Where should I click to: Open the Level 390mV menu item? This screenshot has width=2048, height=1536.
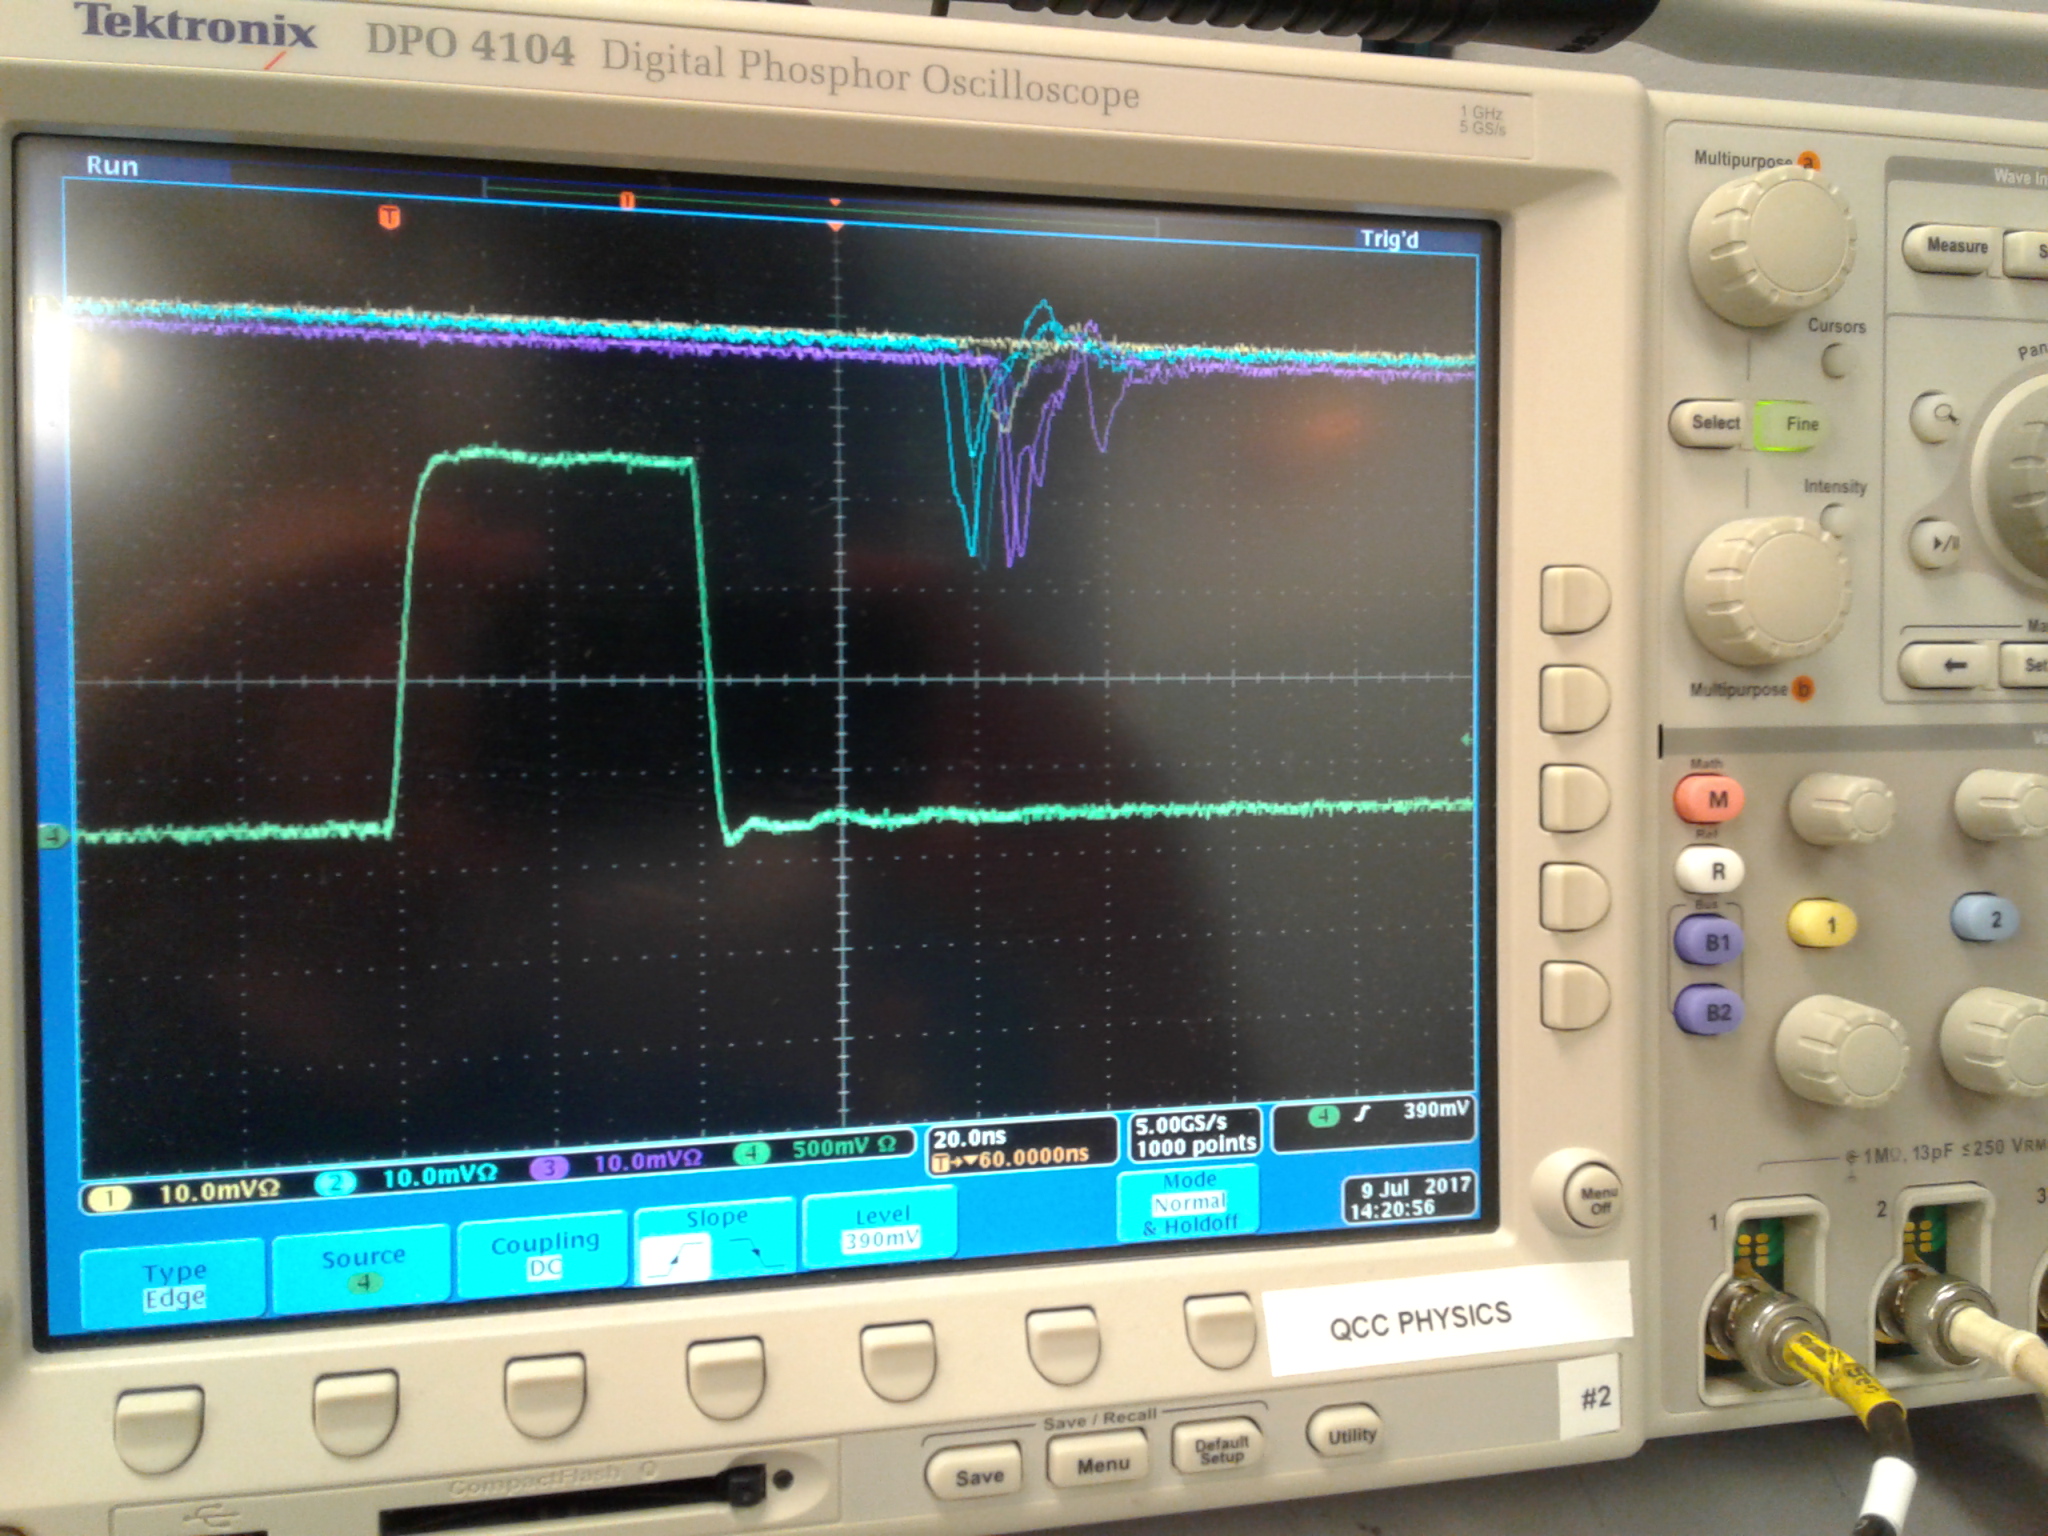click(880, 1227)
